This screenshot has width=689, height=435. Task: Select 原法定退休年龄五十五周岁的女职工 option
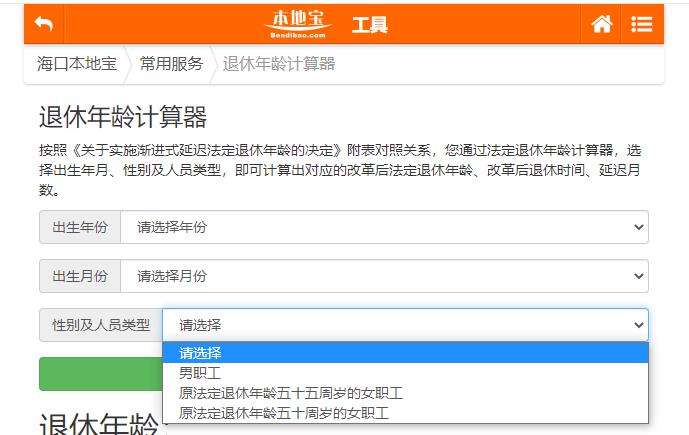point(405,393)
